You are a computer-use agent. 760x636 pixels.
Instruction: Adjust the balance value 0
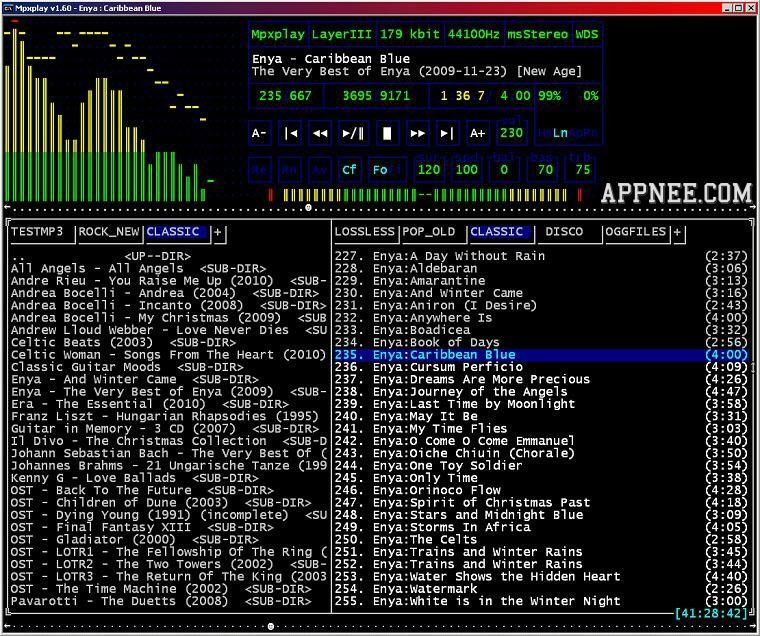[x=504, y=170]
